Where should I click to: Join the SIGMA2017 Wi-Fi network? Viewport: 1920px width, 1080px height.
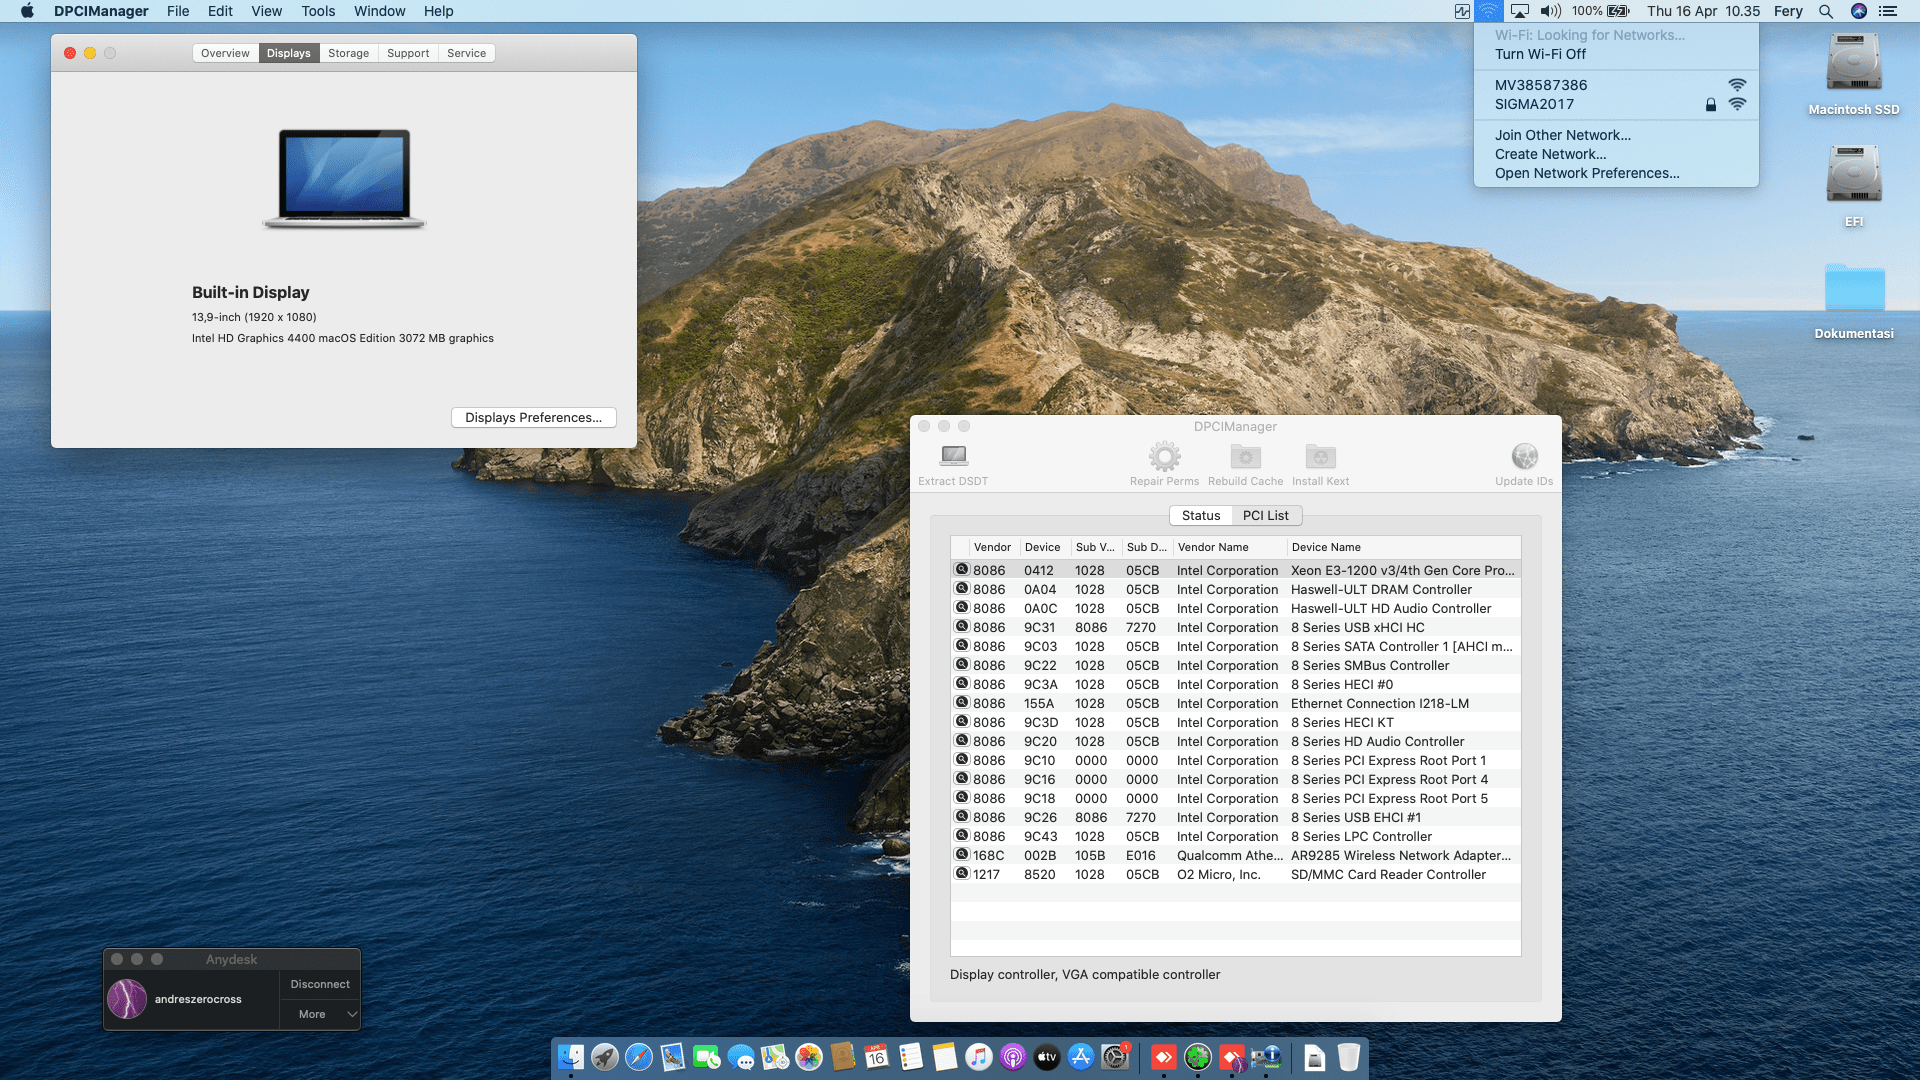click(x=1534, y=104)
